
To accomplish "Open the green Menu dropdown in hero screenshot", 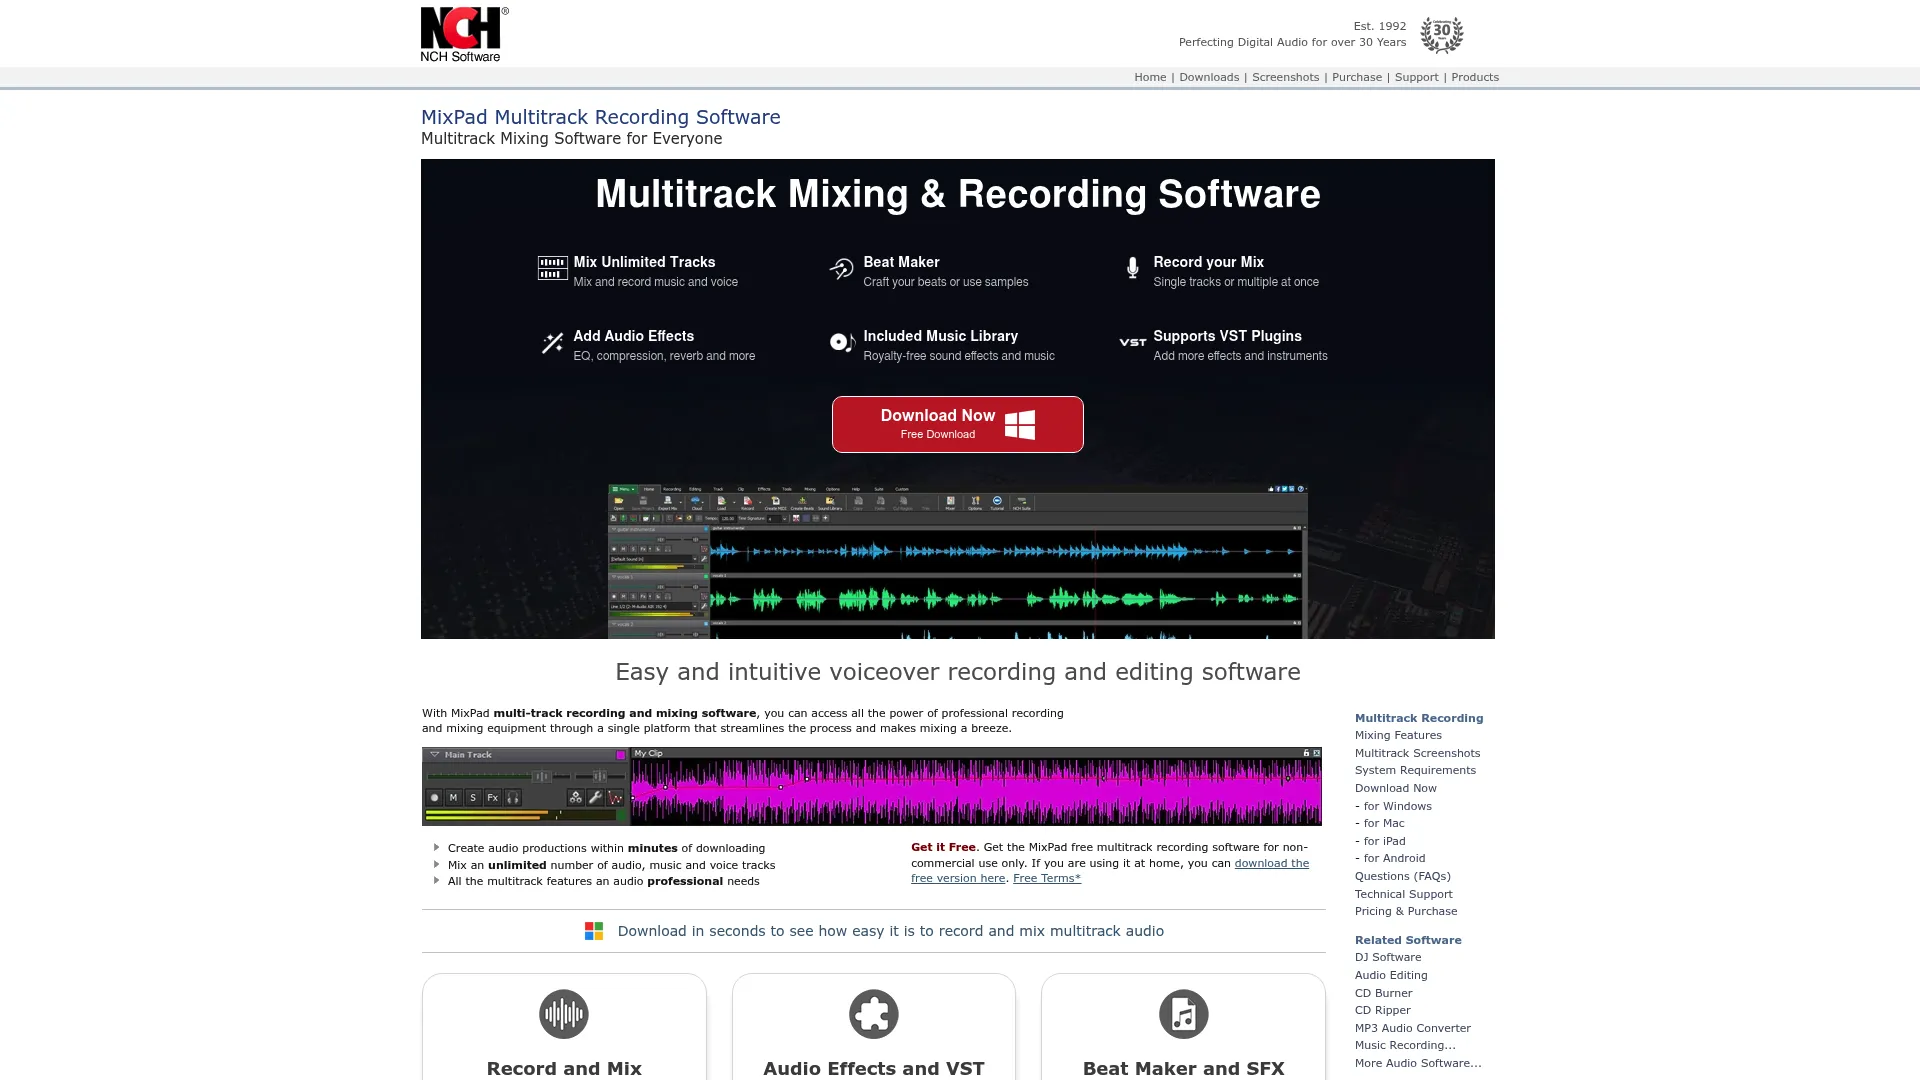I will coord(623,489).
